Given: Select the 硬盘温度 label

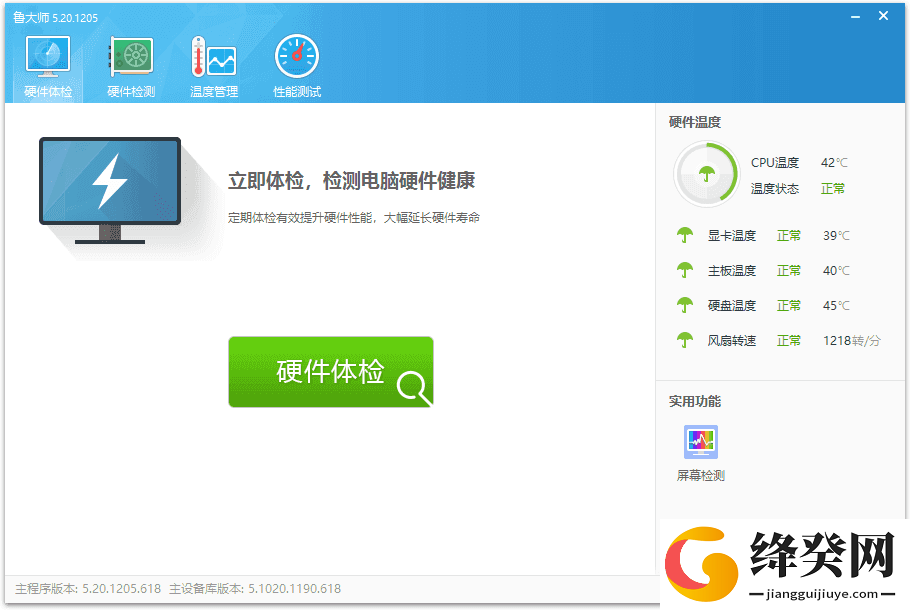Looking at the screenshot, I should 732,305.
